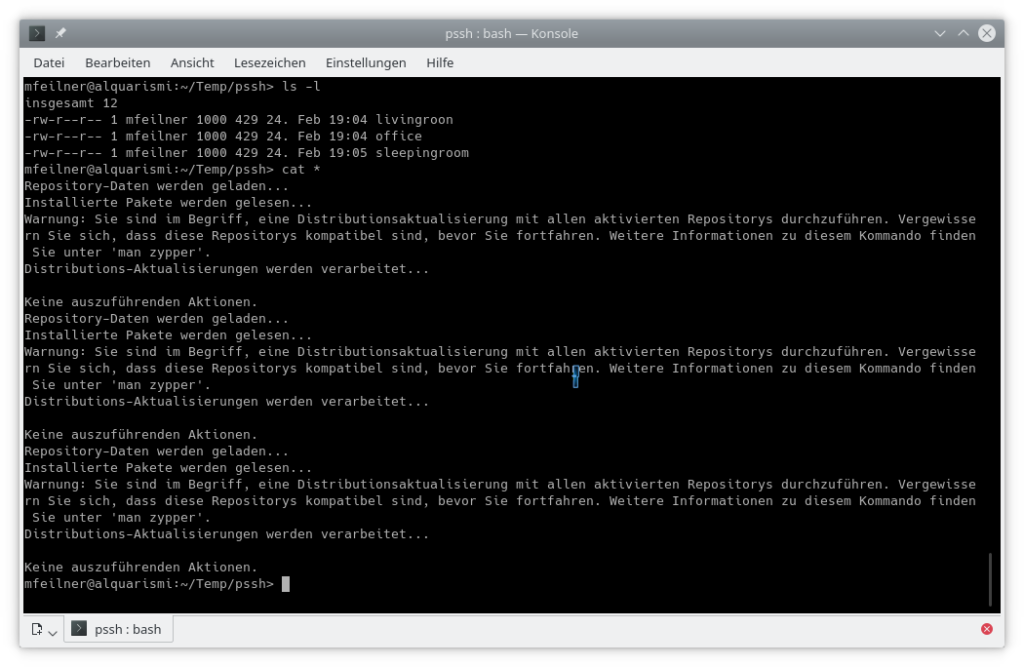The height and width of the screenshot is (667, 1024).
Task: Open the Lesezeichen menu
Action: pyautogui.click(x=270, y=63)
